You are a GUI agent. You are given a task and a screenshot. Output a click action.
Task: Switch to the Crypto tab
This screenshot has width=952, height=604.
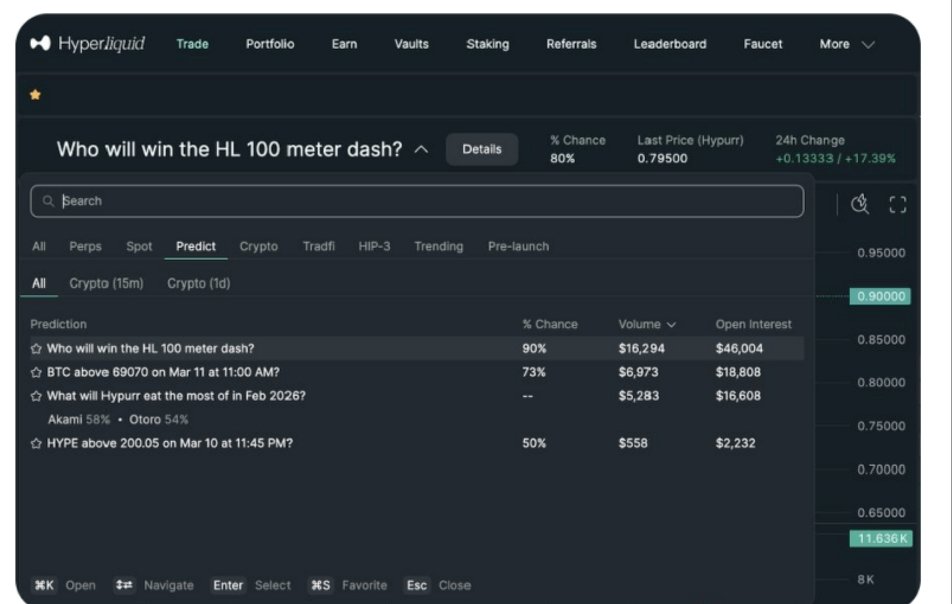(x=259, y=246)
